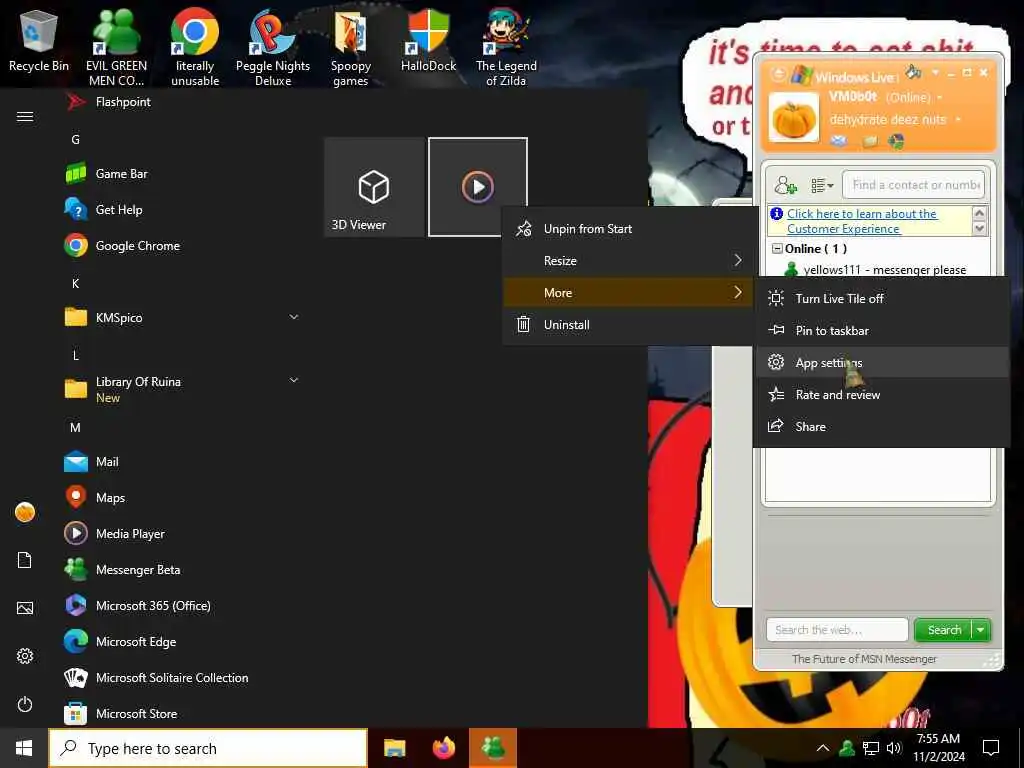Image resolution: width=1024 pixels, height=768 pixels.
Task: Choose Uninstall from context menu
Action: point(628,325)
